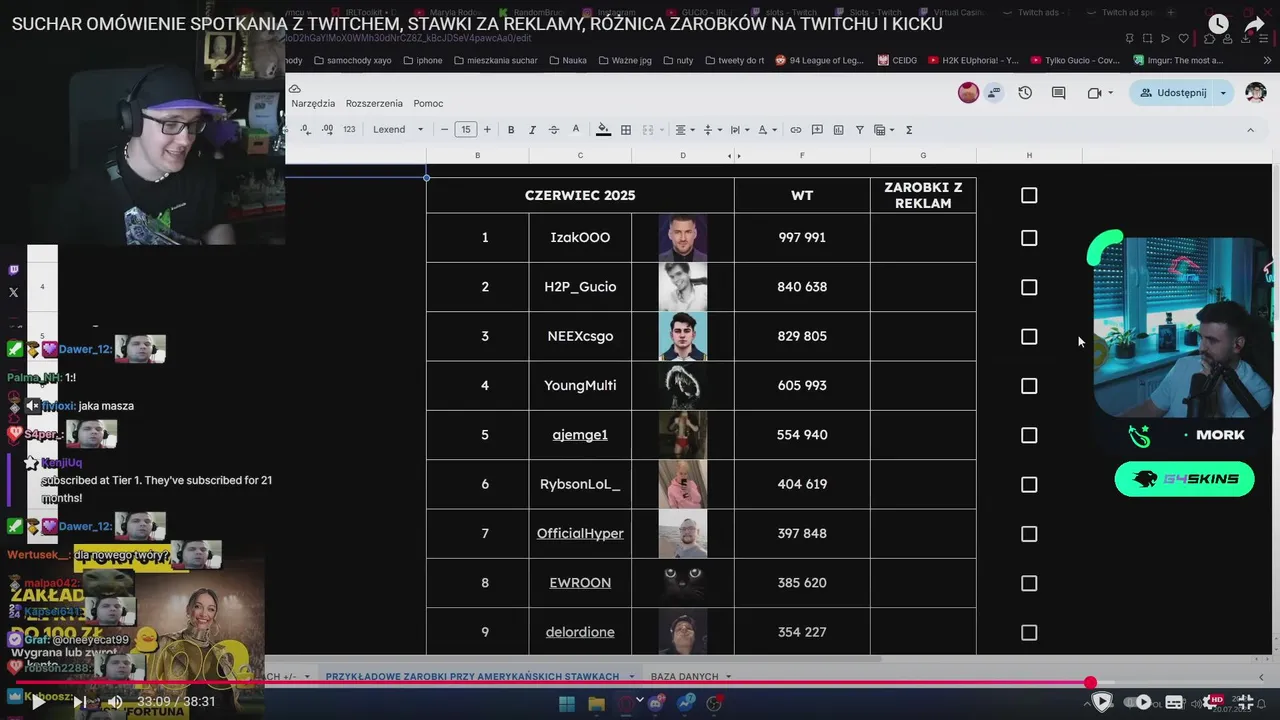Open the 123 number format menu

(x=349, y=129)
